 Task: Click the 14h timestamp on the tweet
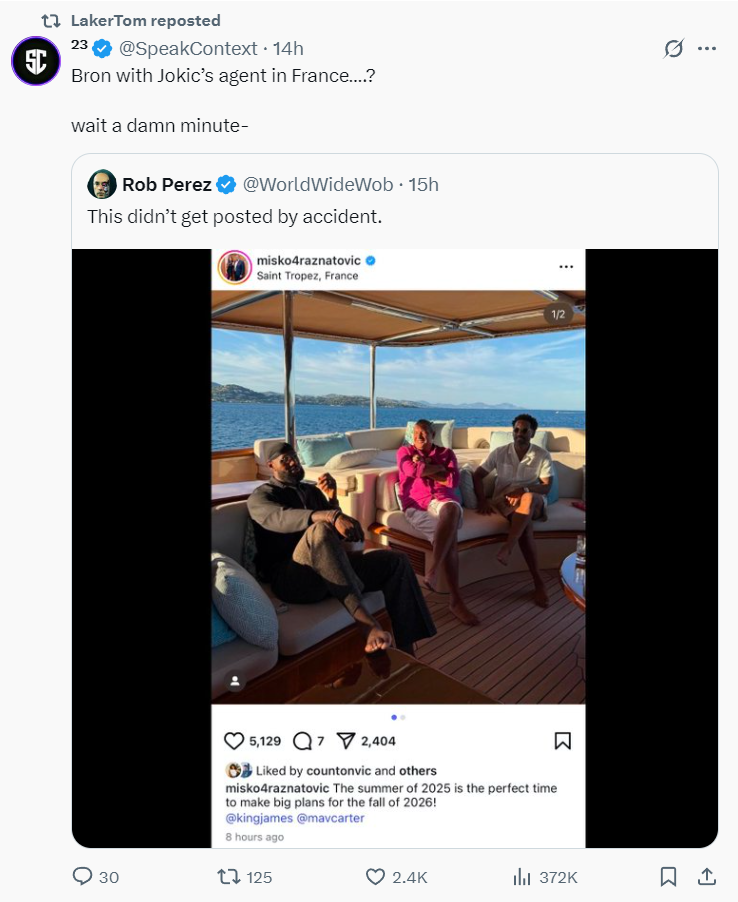[x=288, y=49]
